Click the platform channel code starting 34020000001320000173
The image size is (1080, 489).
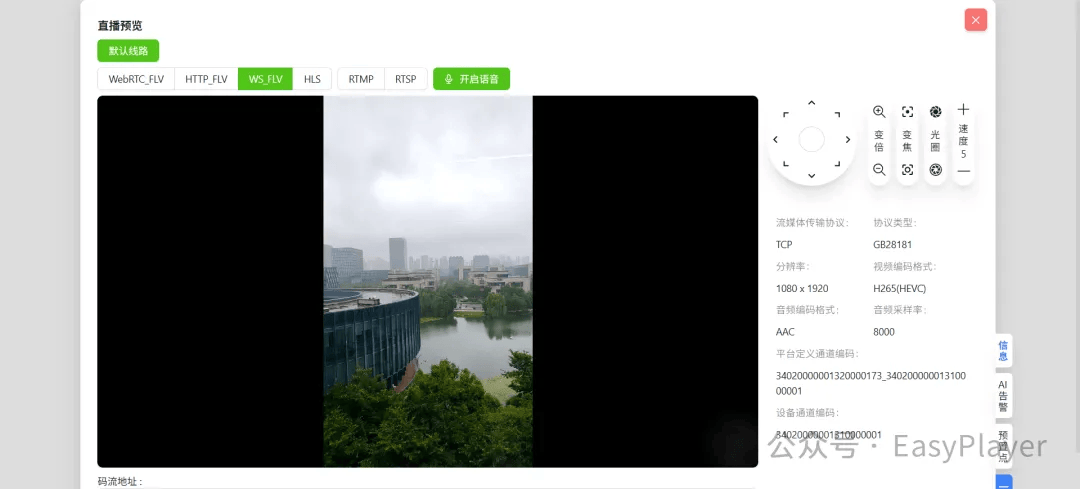pos(871,383)
